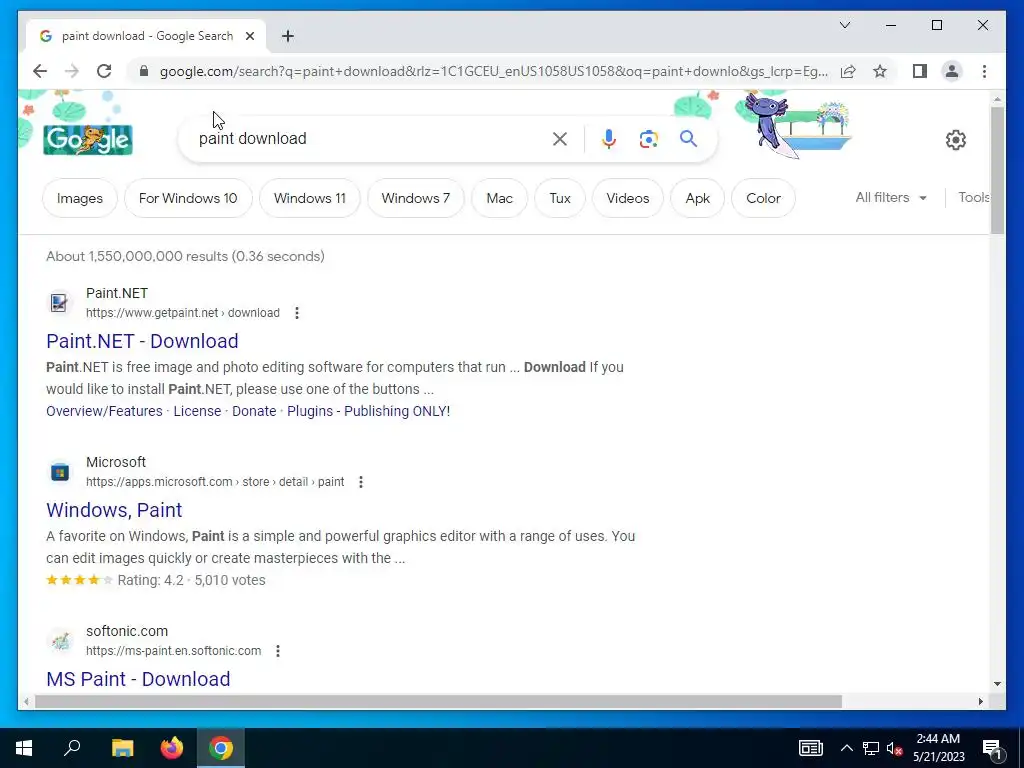Open tab search chevron in title bar
Image resolution: width=1024 pixels, height=768 pixels.
[844, 25]
